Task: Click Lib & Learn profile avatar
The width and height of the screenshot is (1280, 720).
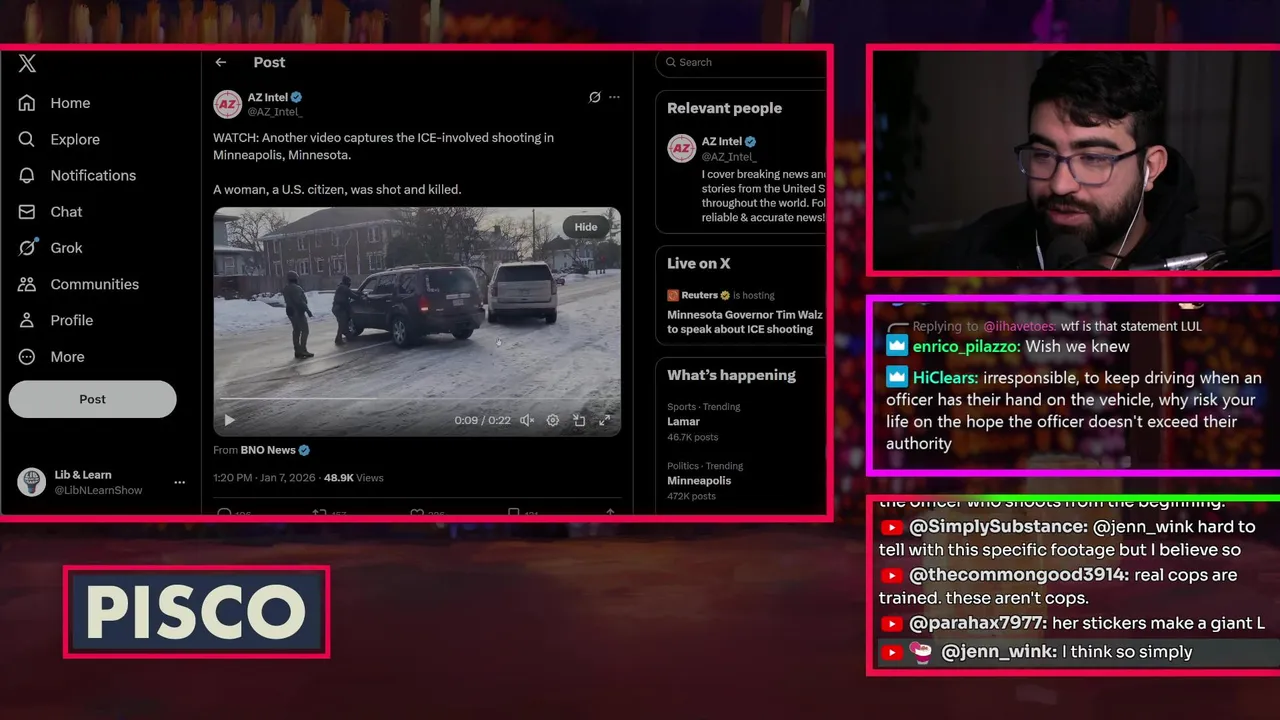Action: [x=32, y=482]
